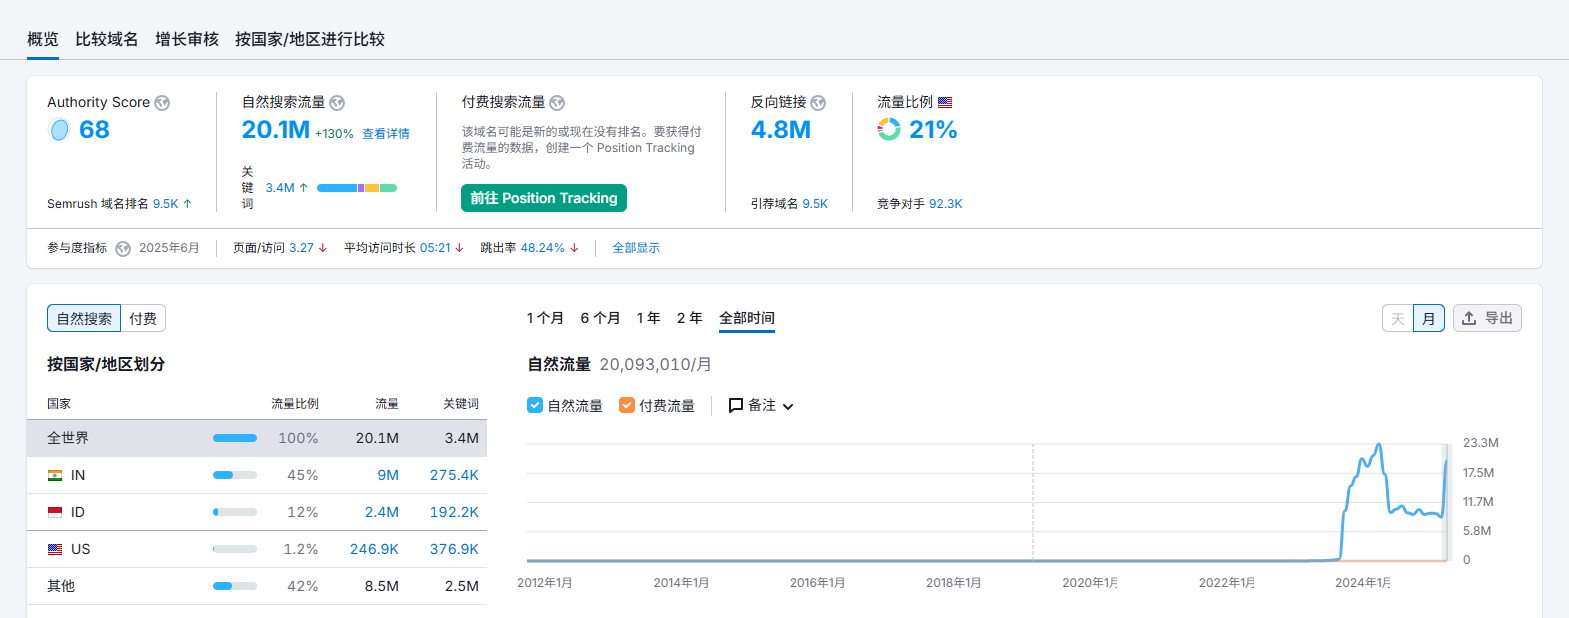Image resolution: width=1569 pixels, height=618 pixels.
Task: Click the 导出 export button
Action: (1487, 318)
